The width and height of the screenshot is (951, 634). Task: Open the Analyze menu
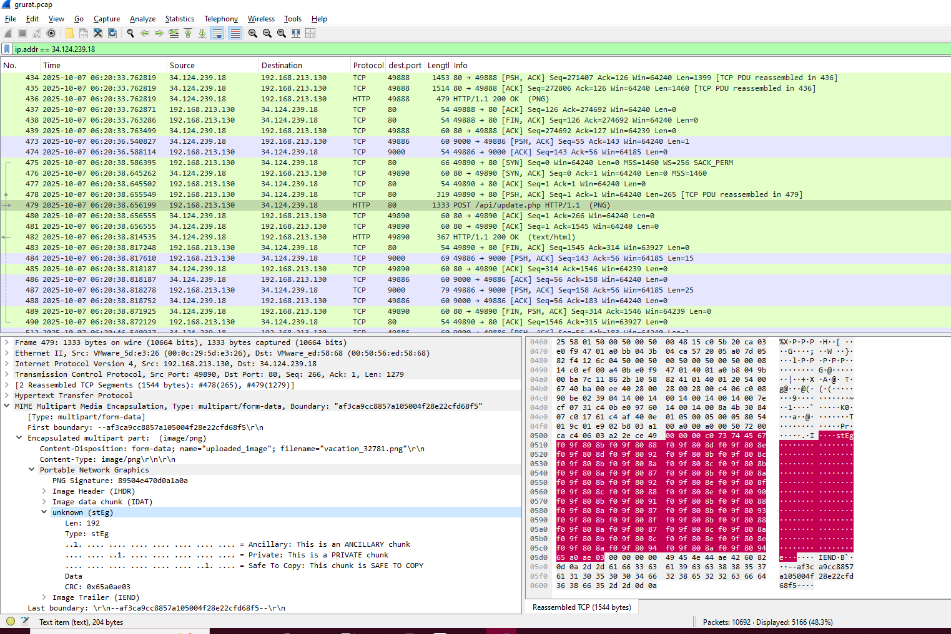[142, 18]
